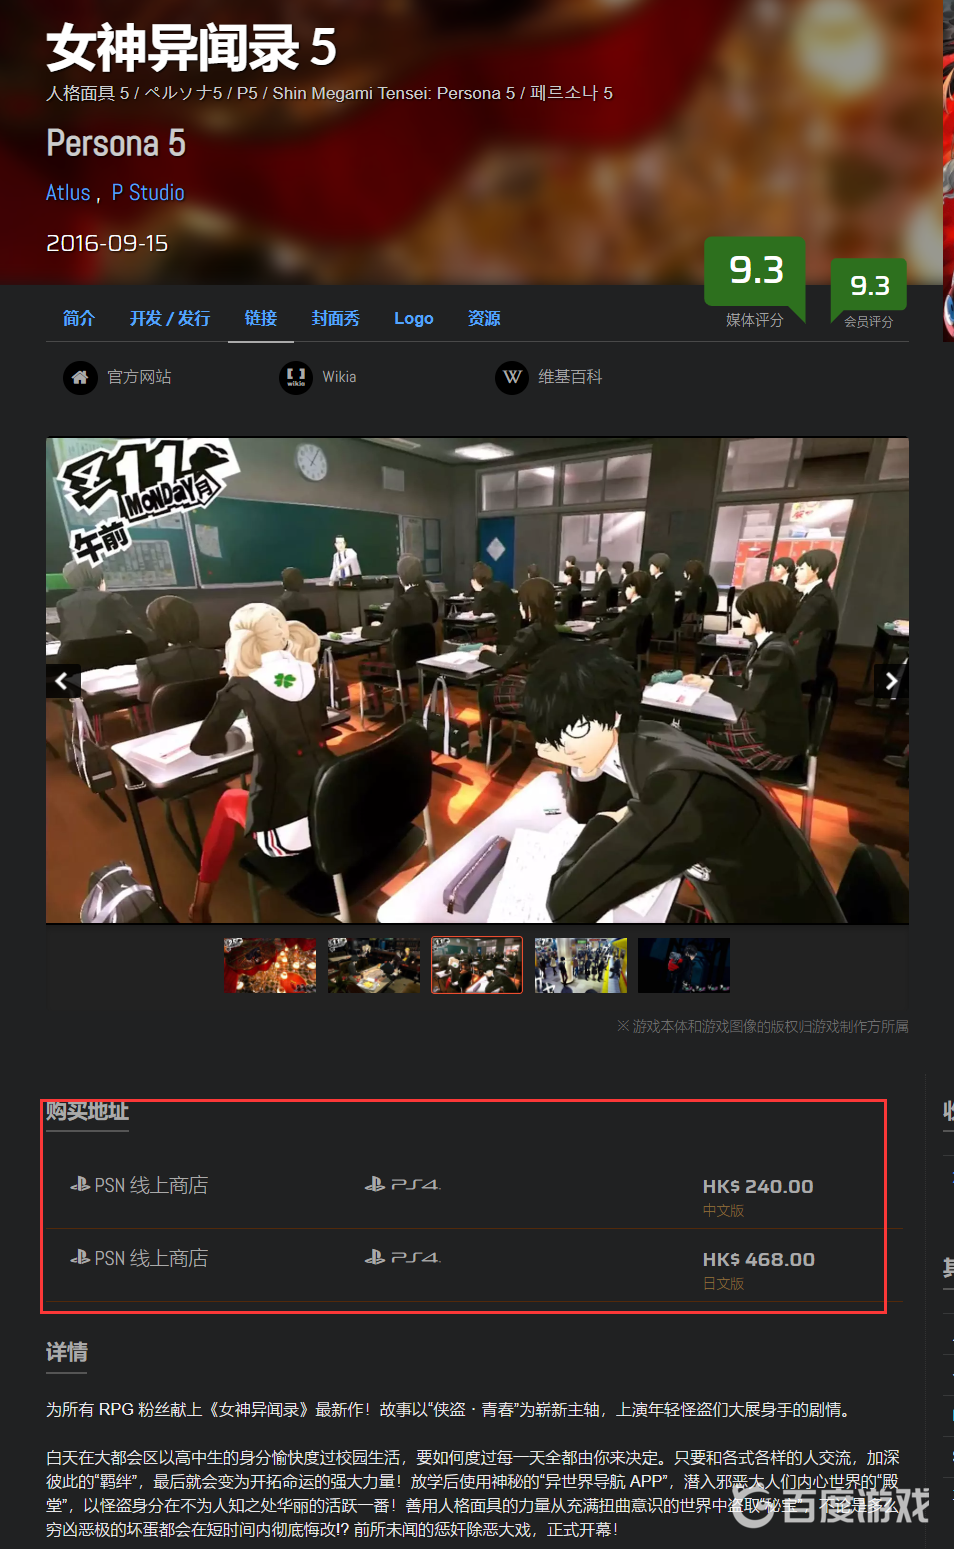Open the 资源 tab

(x=484, y=318)
